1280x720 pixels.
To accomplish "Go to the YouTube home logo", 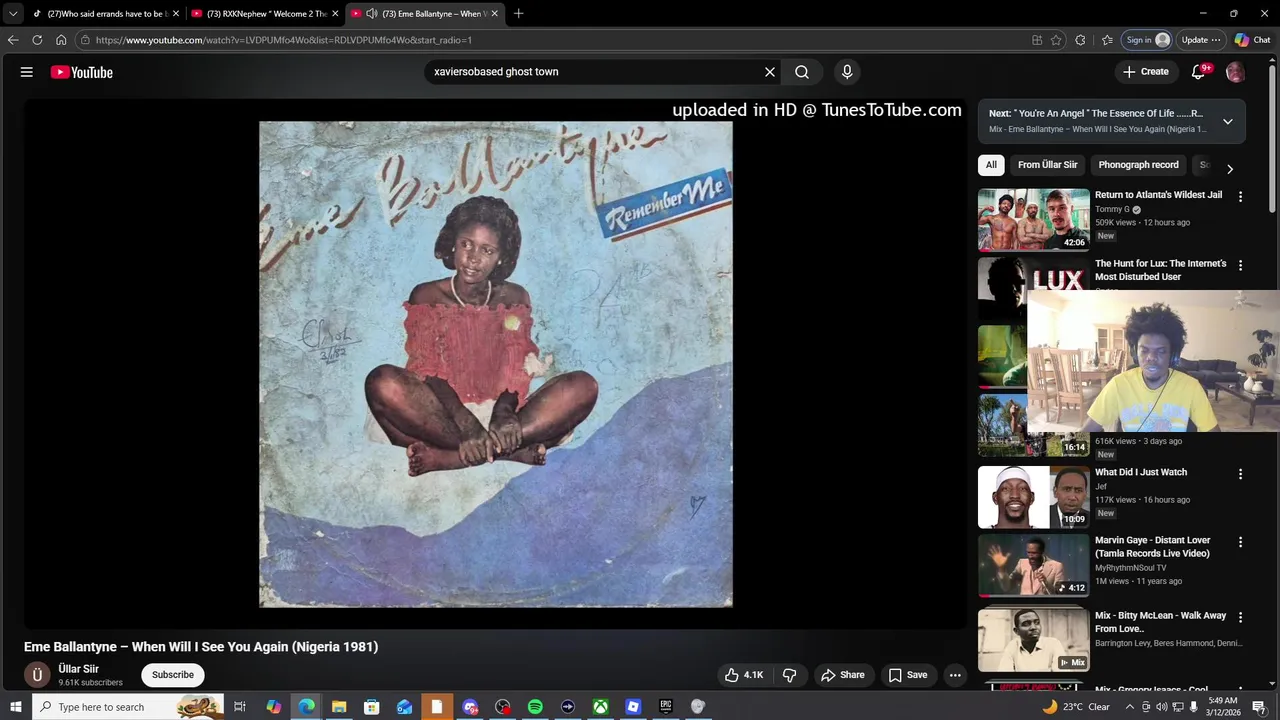I will click(x=81, y=72).
